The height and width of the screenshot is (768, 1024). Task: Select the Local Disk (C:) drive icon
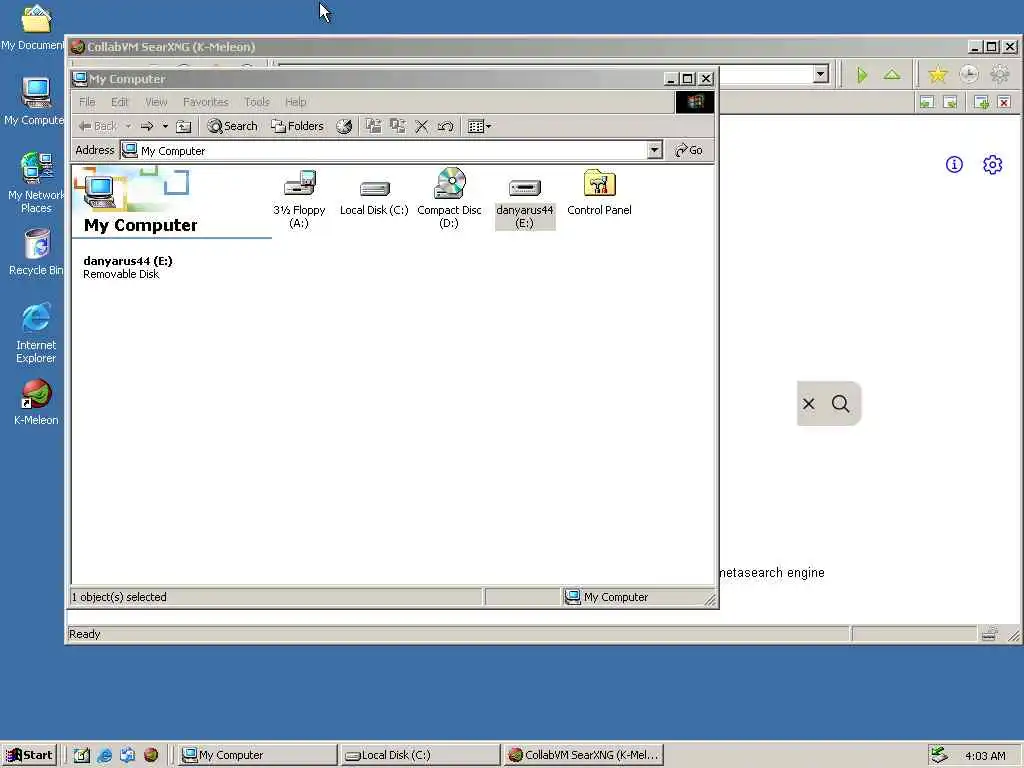point(374,199)
